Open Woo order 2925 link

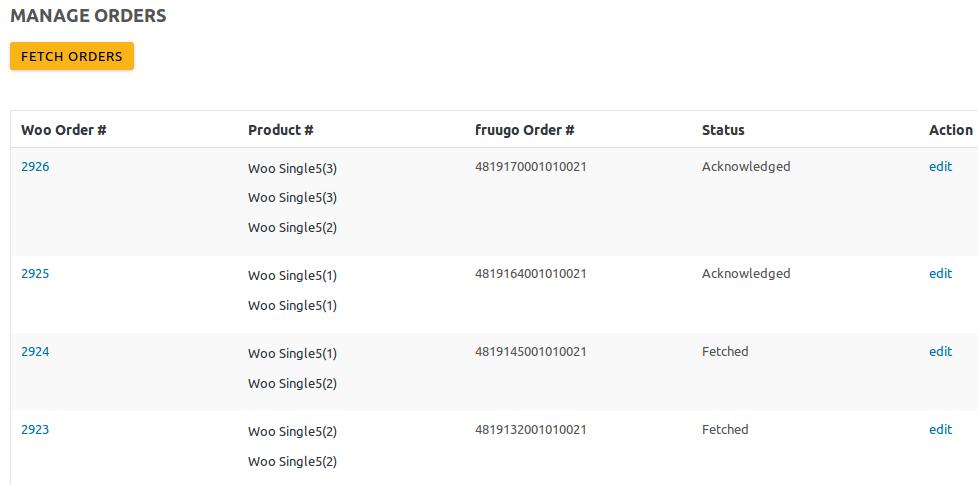pyautogui.click(x=35, y=274)
